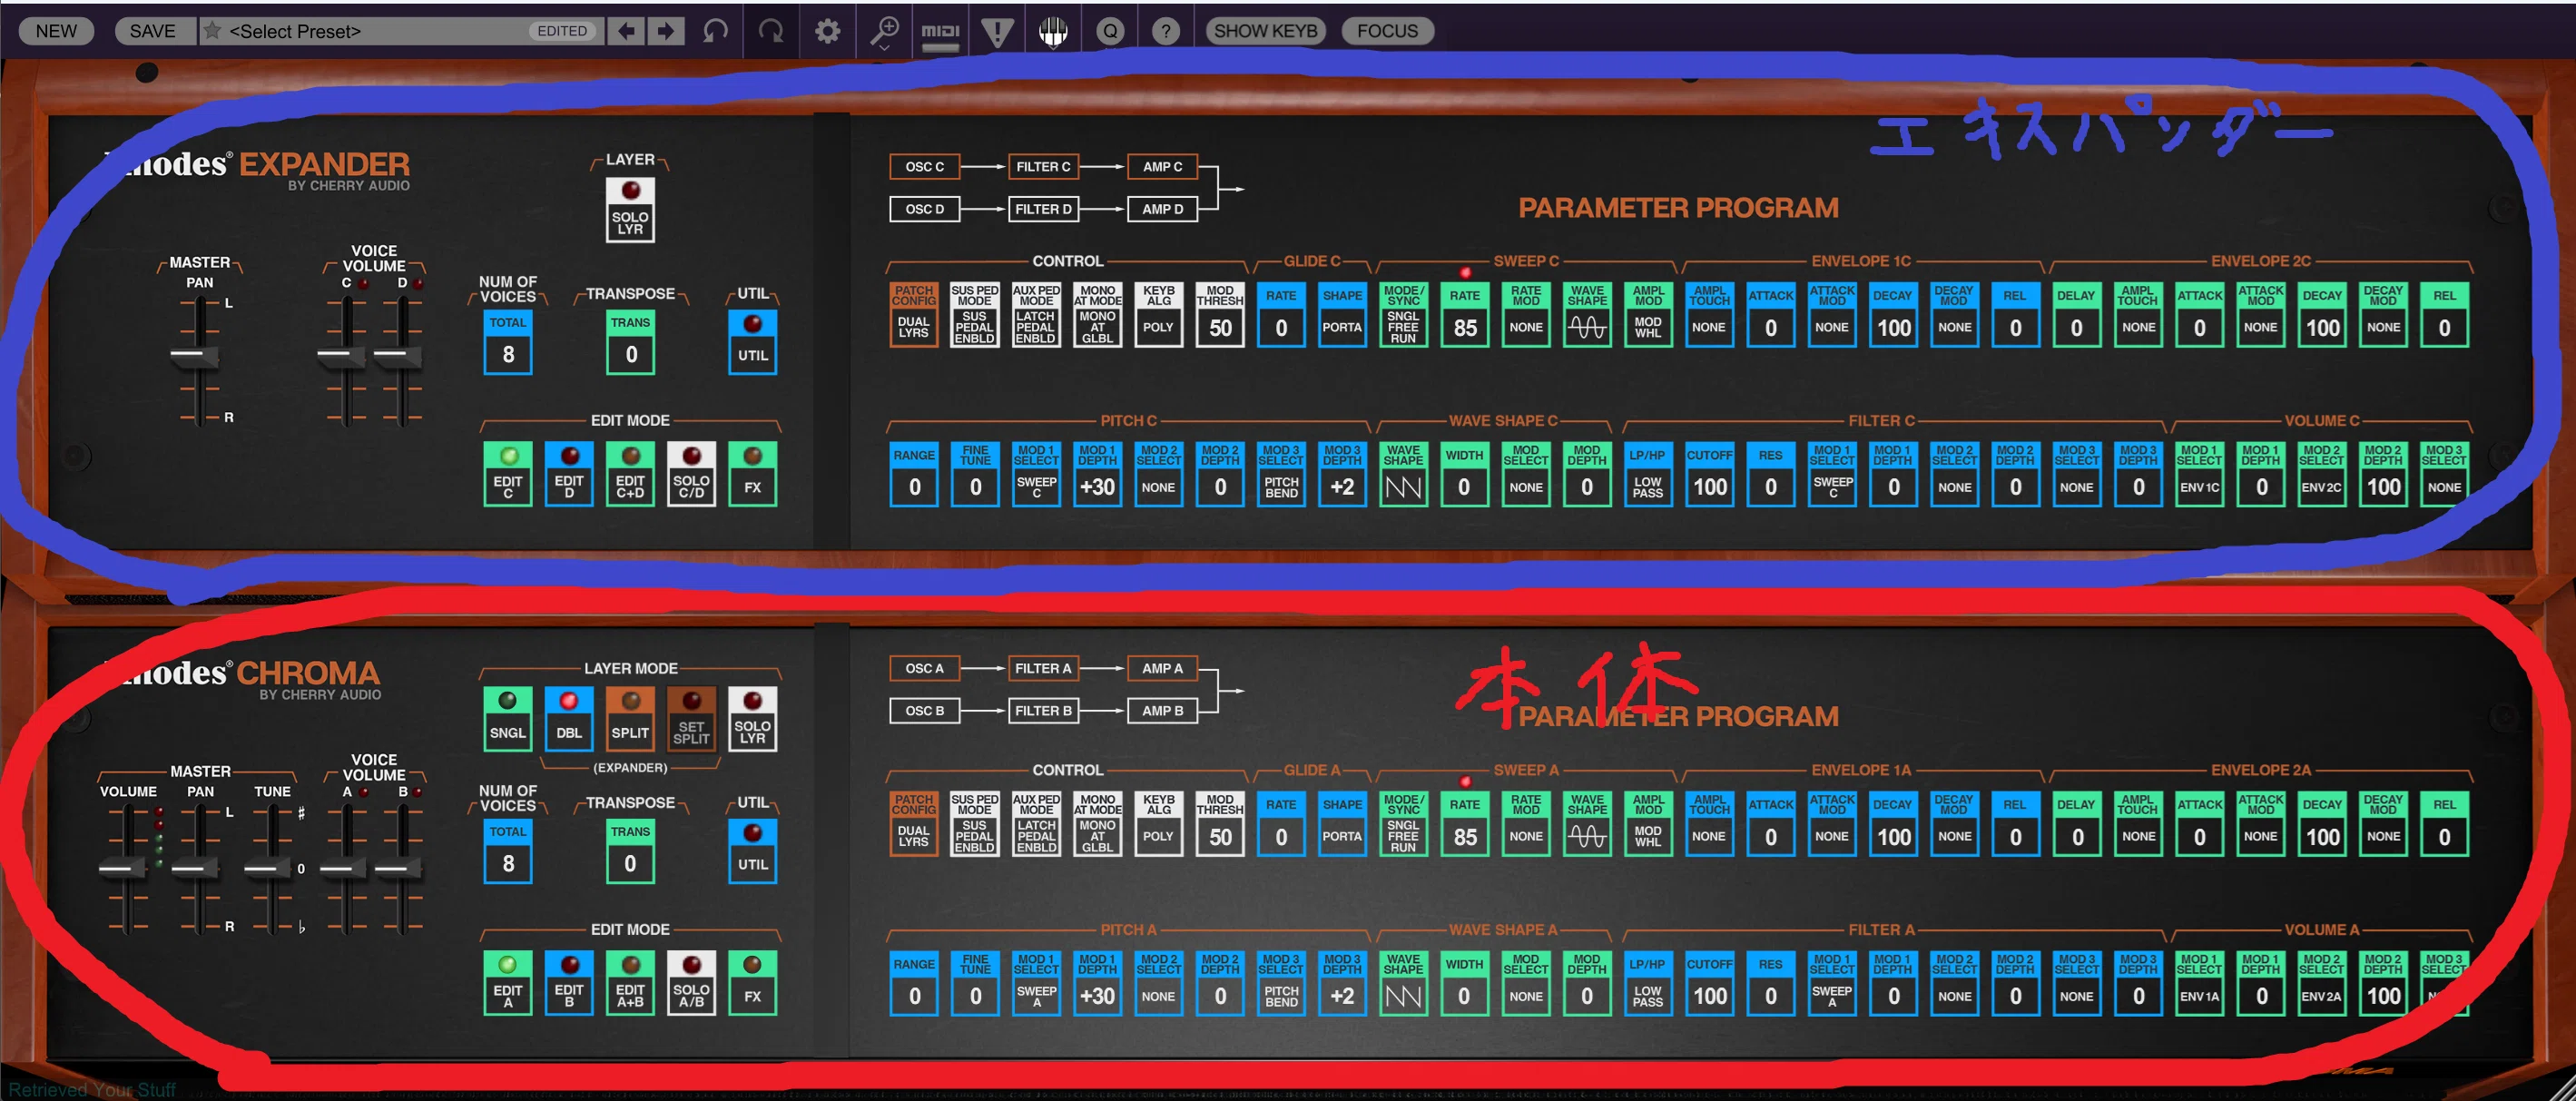Mark preset as favorite with the star

click(x=212, y=31)
